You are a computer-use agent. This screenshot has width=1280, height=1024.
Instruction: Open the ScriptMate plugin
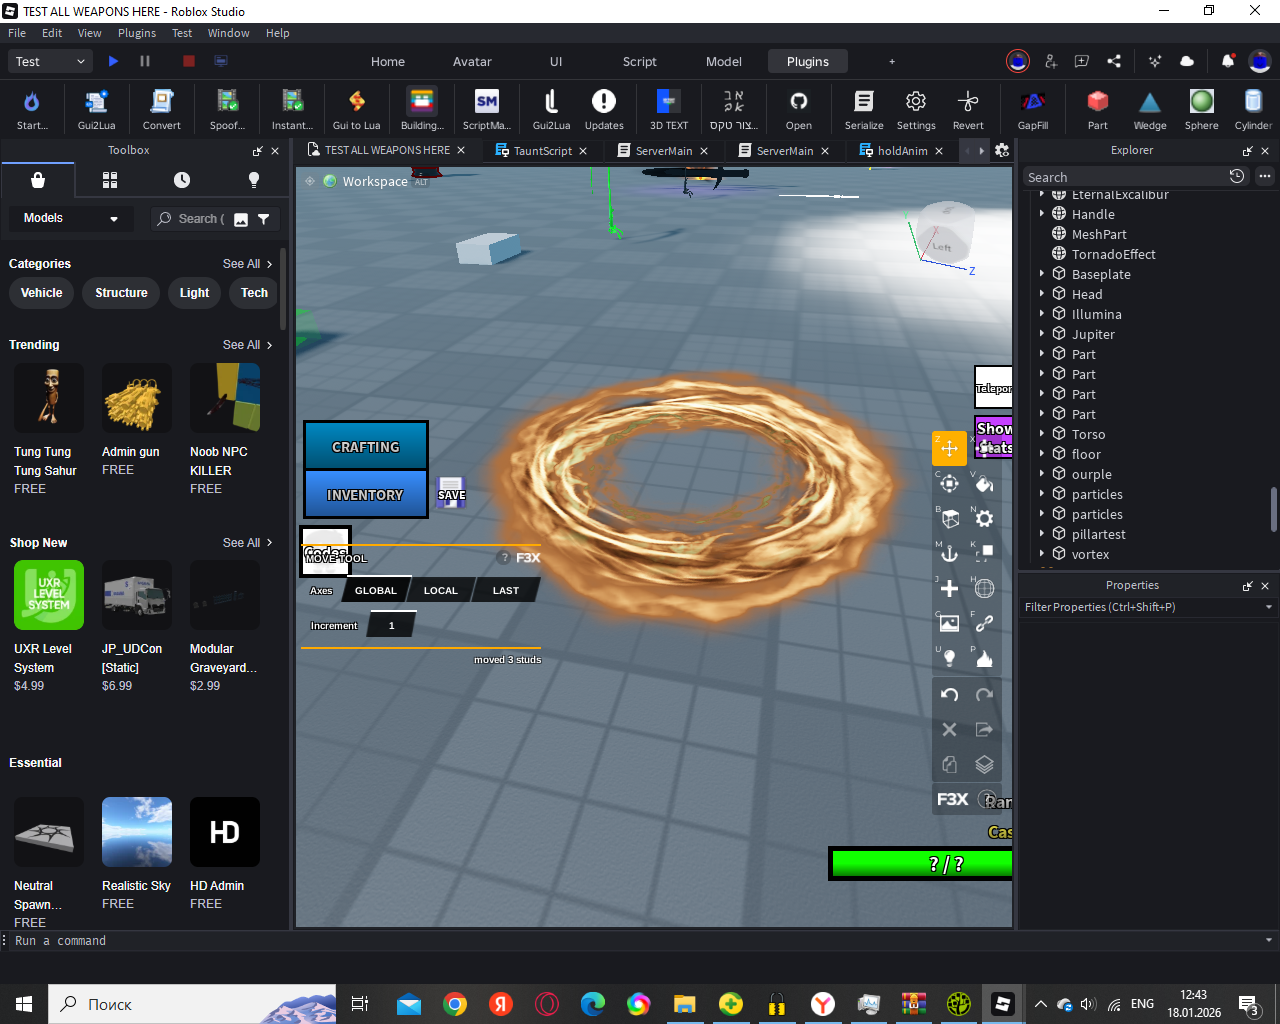(x=487, y=109)
